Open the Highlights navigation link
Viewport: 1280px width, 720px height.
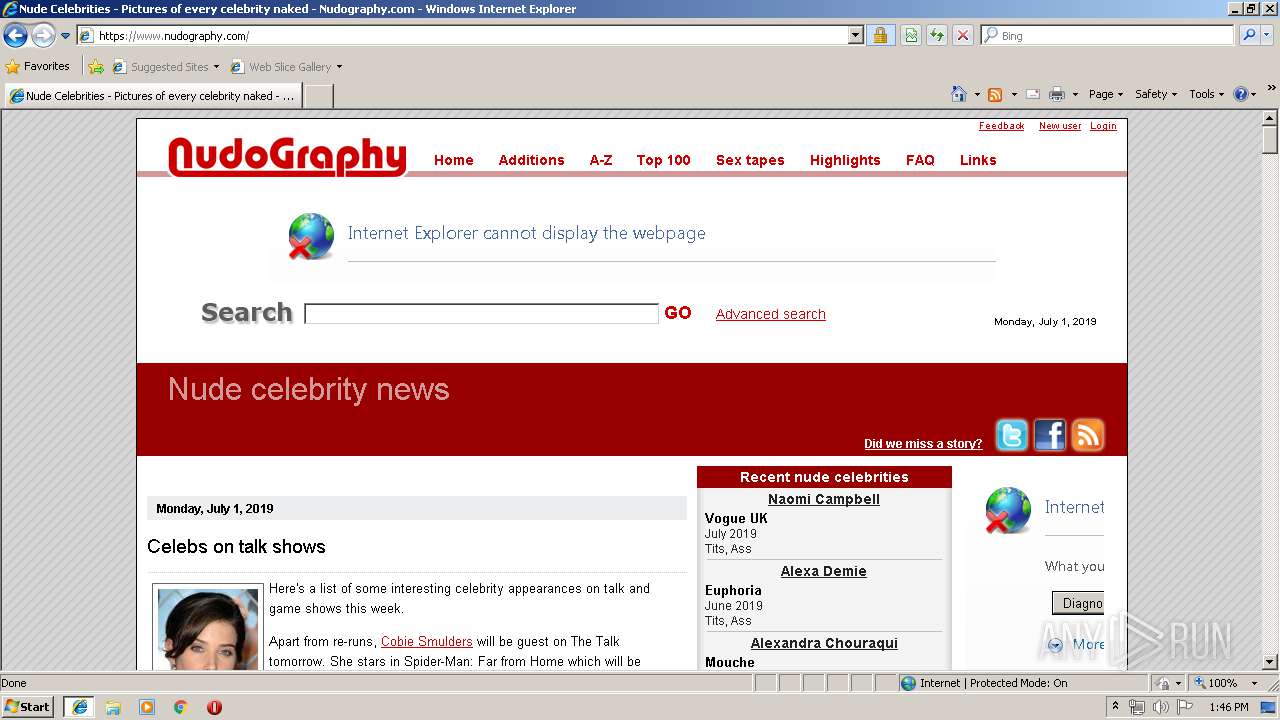point(845,160)
